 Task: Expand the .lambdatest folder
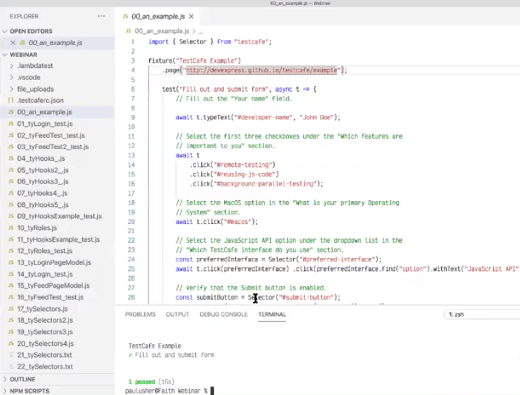35,66
